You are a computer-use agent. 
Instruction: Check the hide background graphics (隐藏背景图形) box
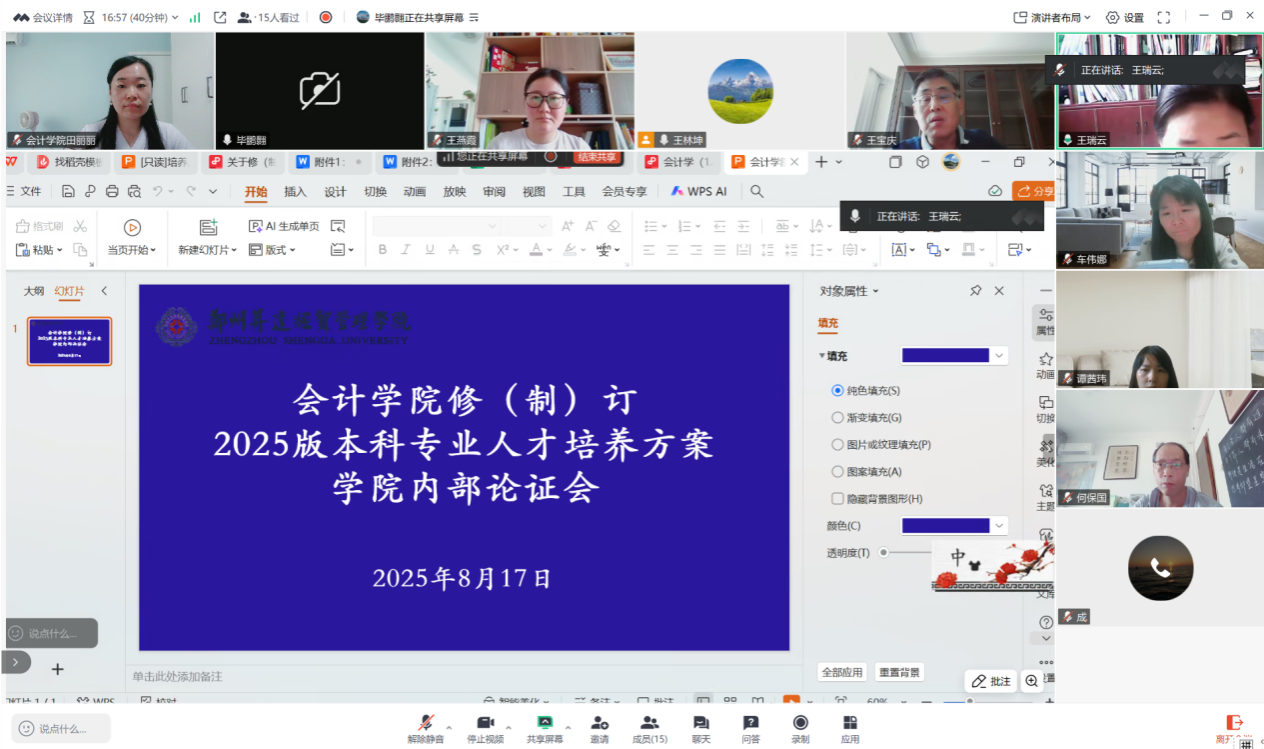(838, 499)
